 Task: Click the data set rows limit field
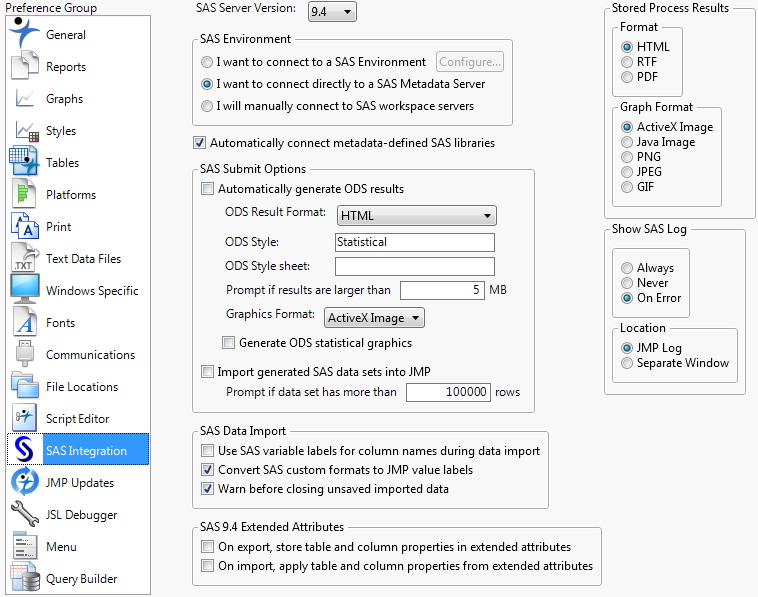coord(448,392)
